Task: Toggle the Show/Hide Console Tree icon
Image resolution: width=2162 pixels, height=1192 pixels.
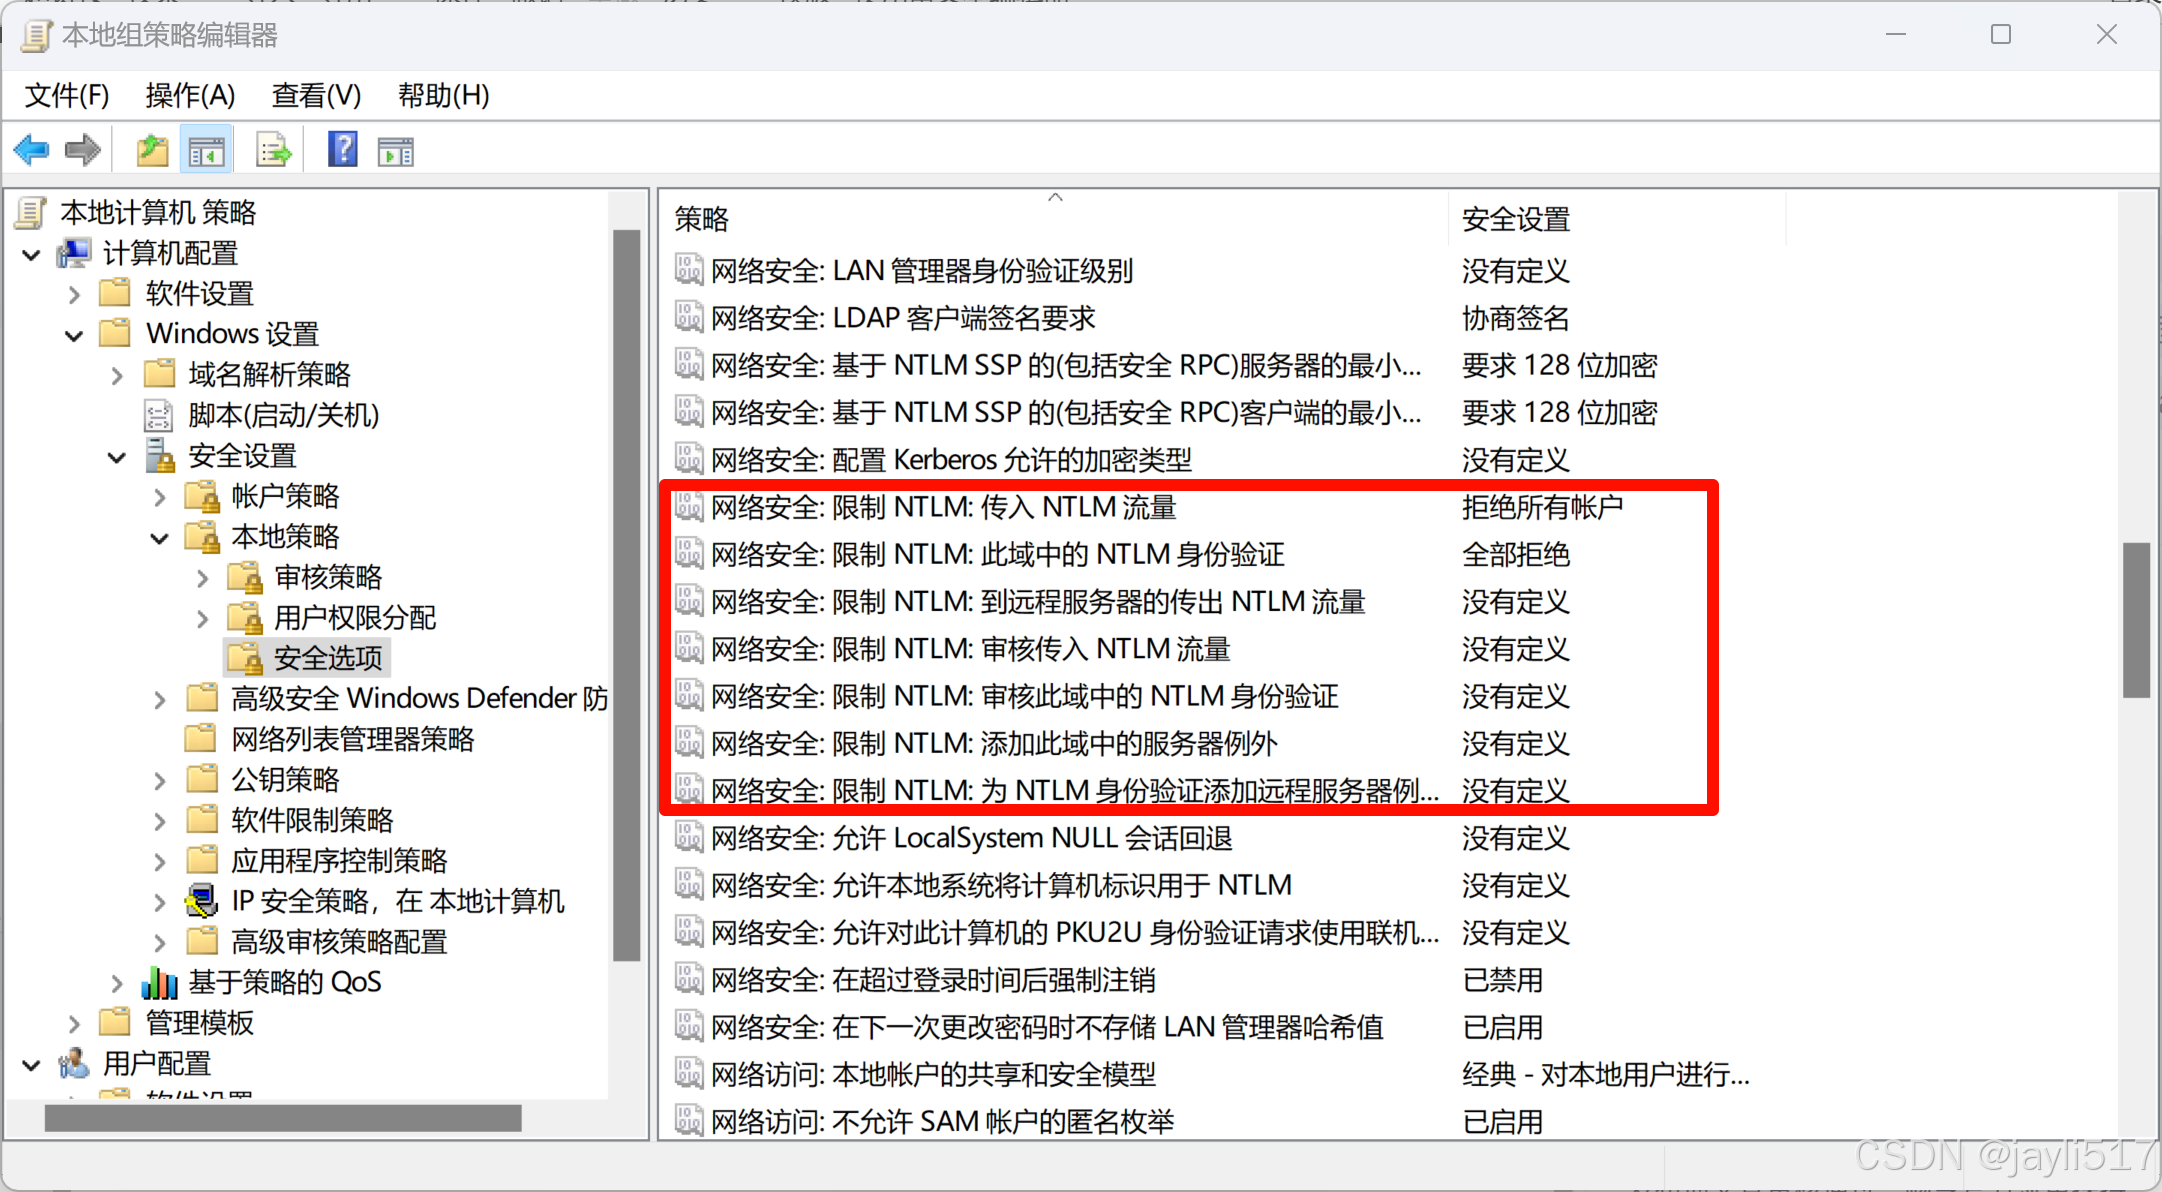Action: (206, 151)
